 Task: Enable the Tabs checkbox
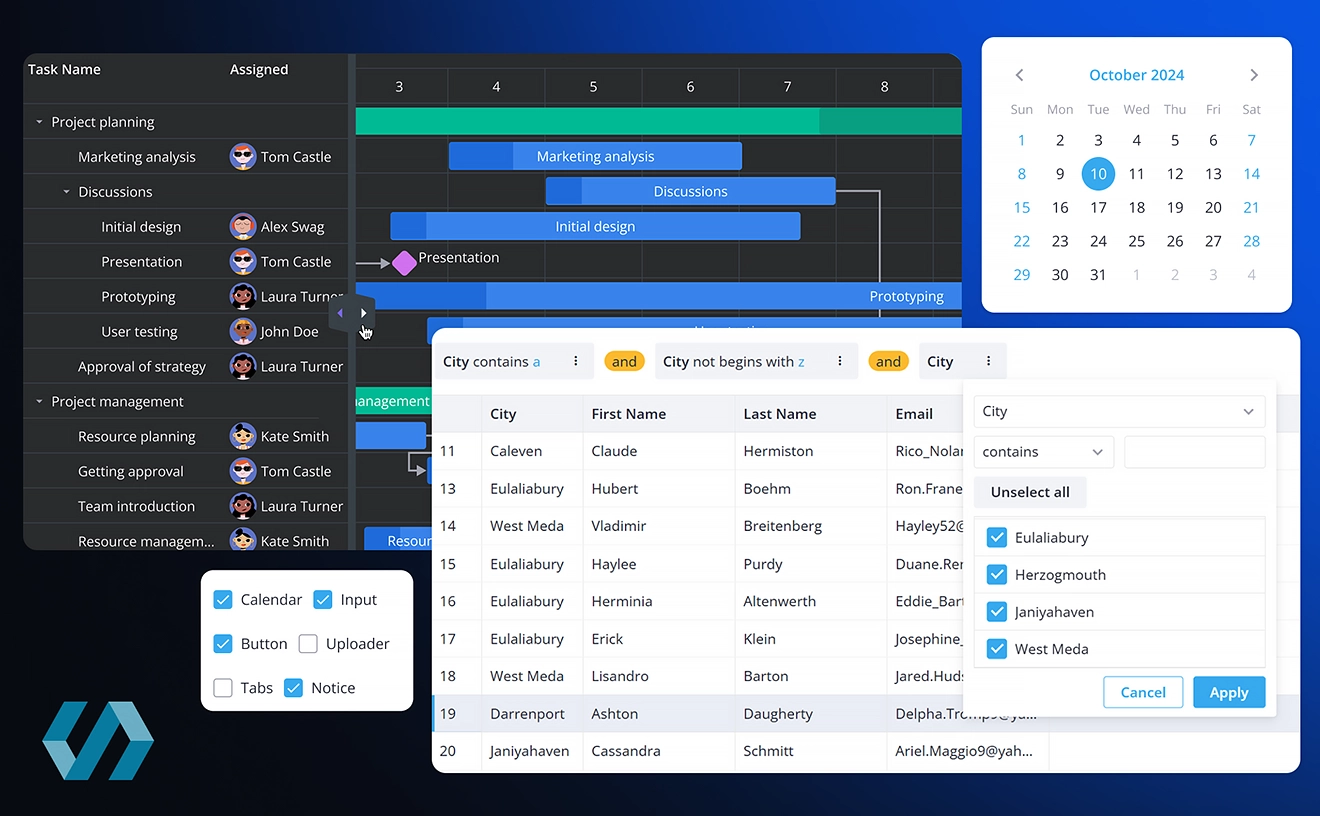click(x=223, y=688)
